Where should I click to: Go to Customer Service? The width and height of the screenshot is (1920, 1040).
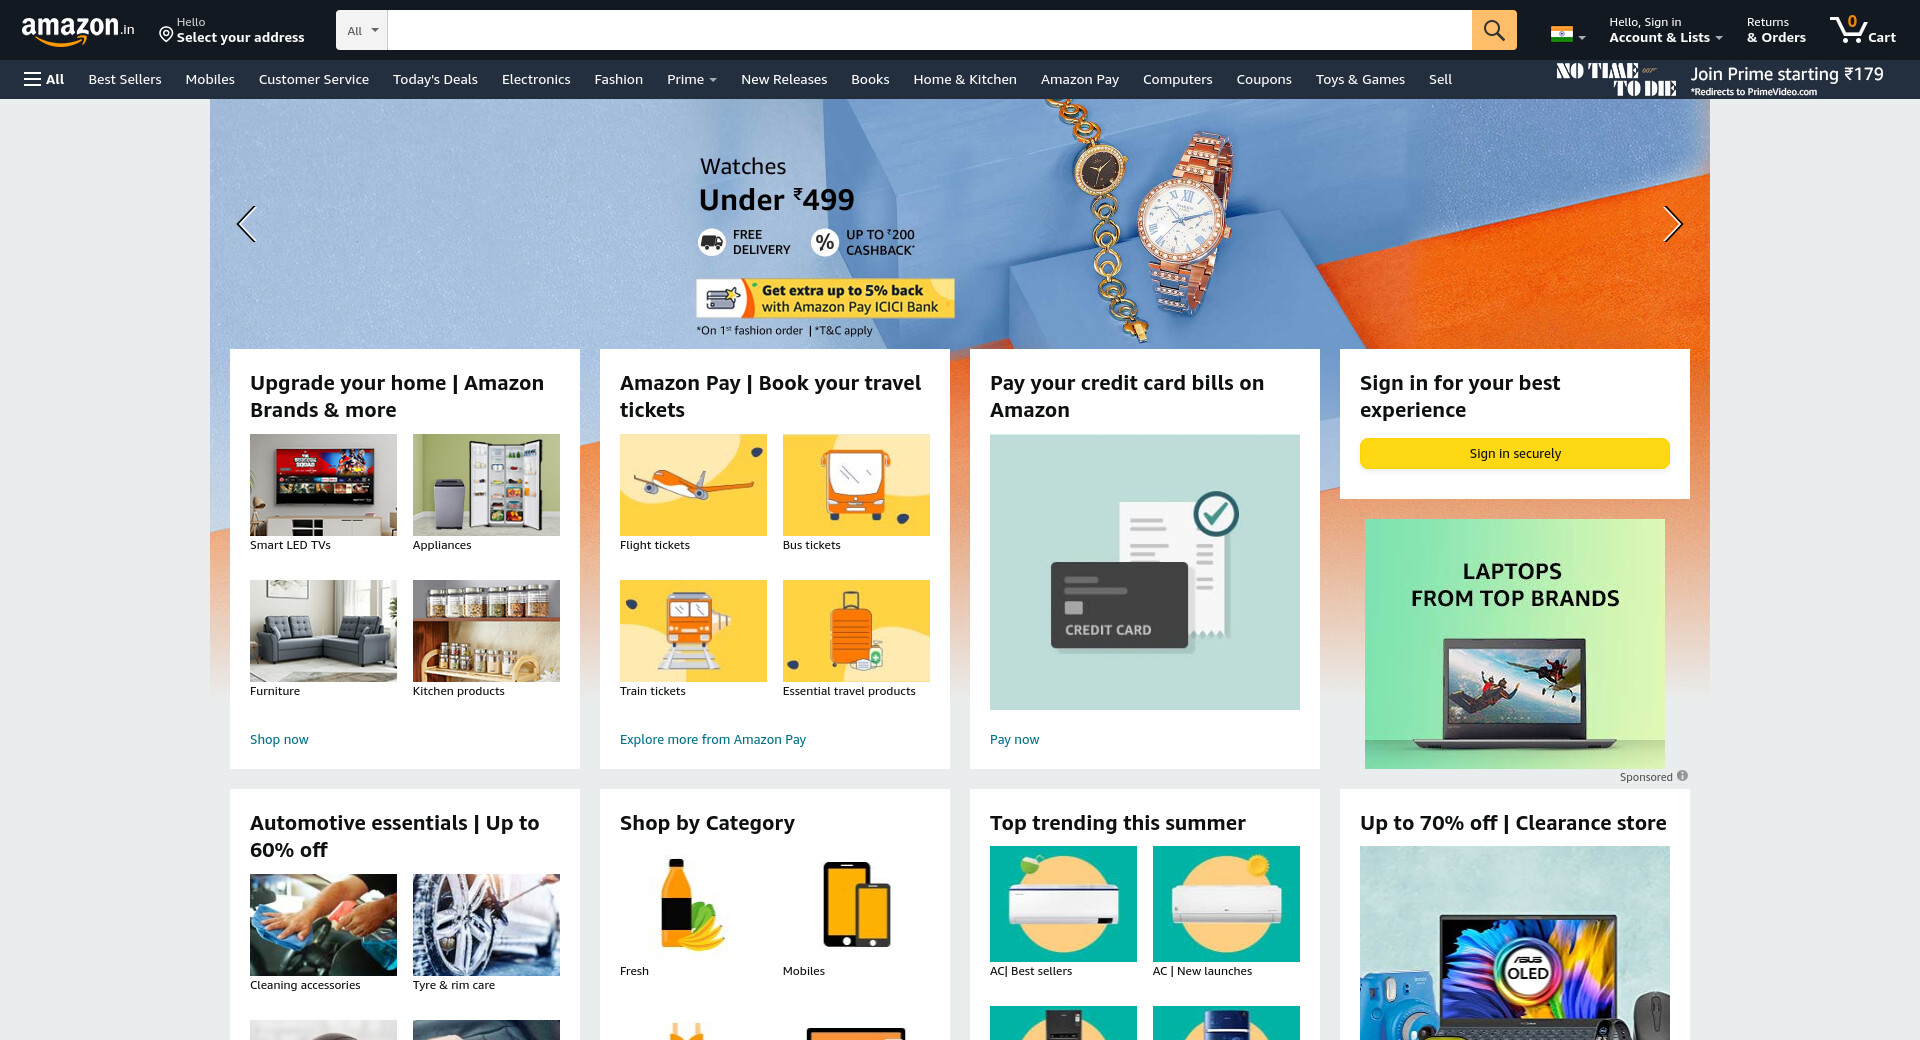coord(314,79)
